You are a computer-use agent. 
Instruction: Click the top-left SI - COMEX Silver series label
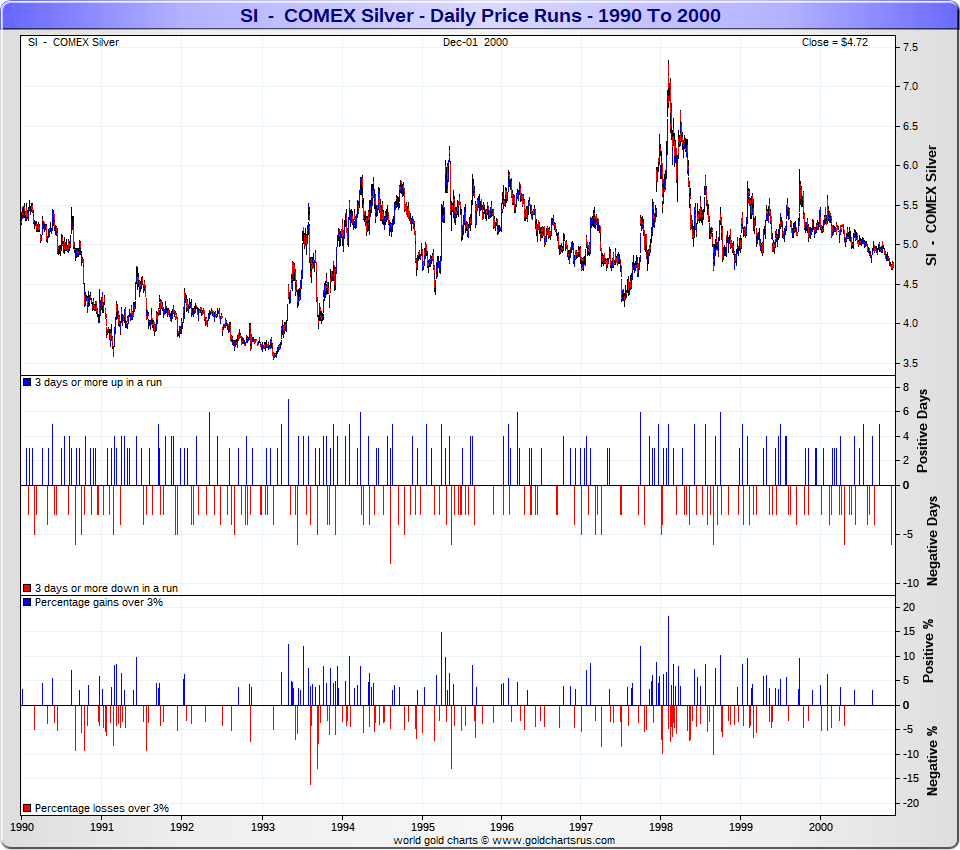pyautogui.click(x=73, y=42)
